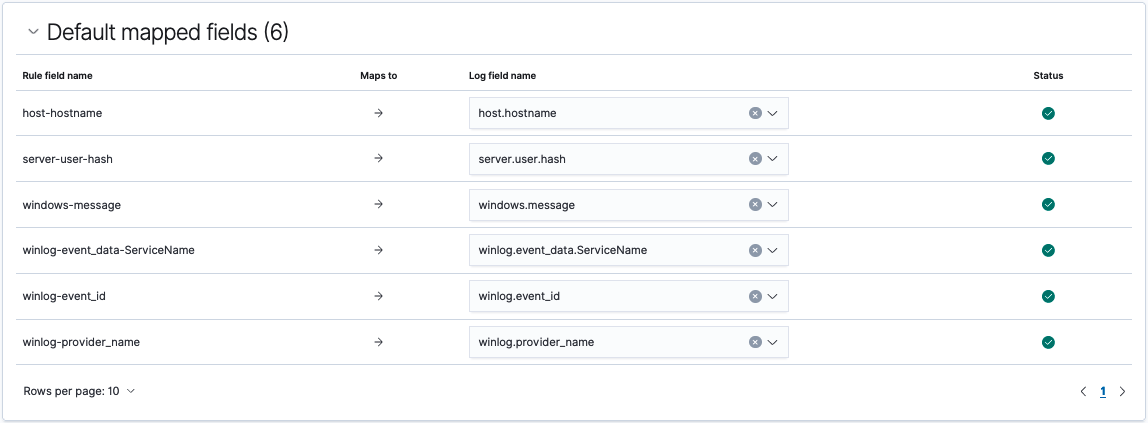The image size is (1148, 423).
Task: Click status checkmark for windows-message row
Action: [1048, 205]
